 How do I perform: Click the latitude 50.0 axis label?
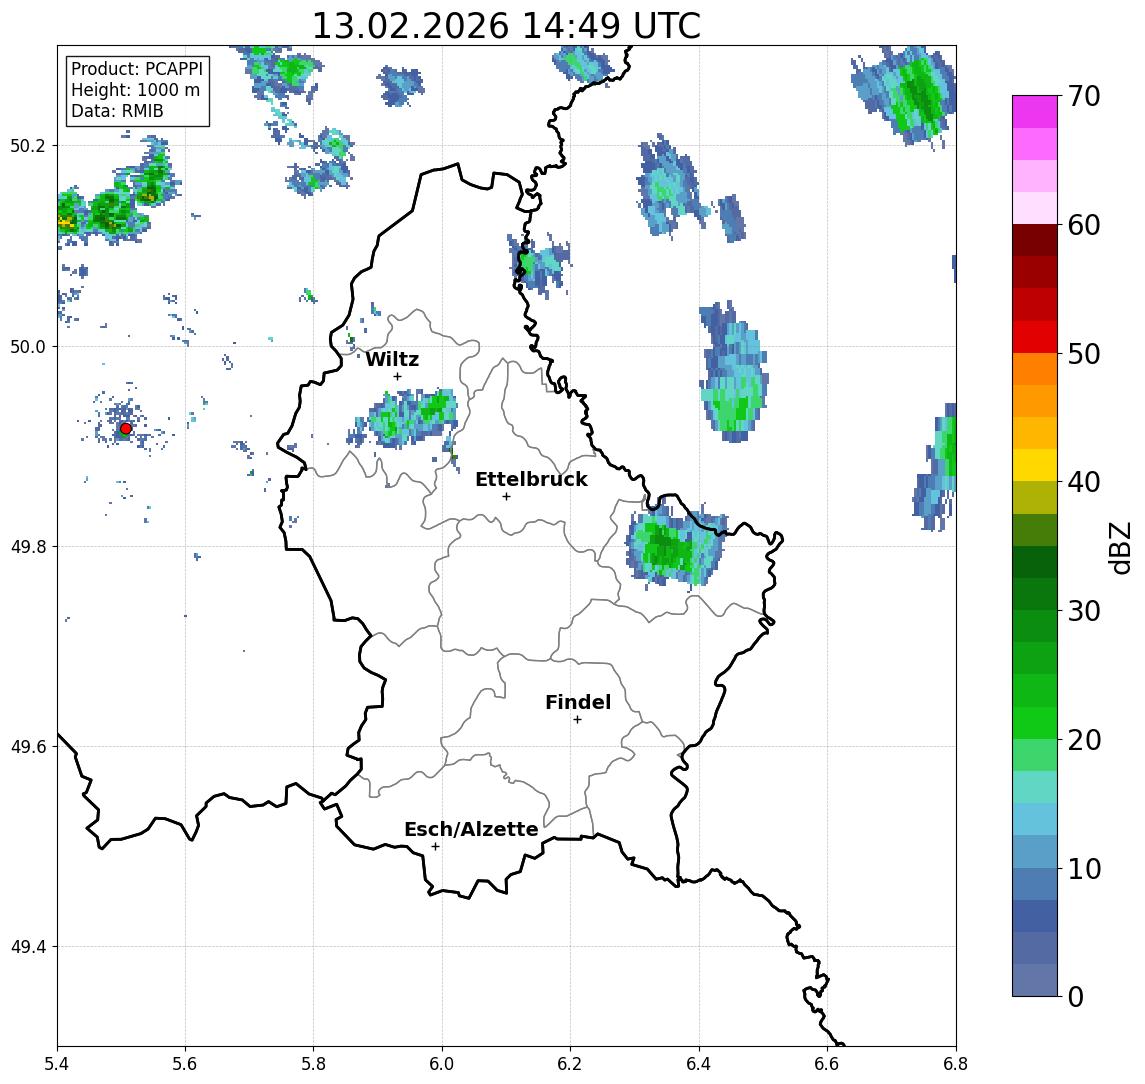coord(28,346)
